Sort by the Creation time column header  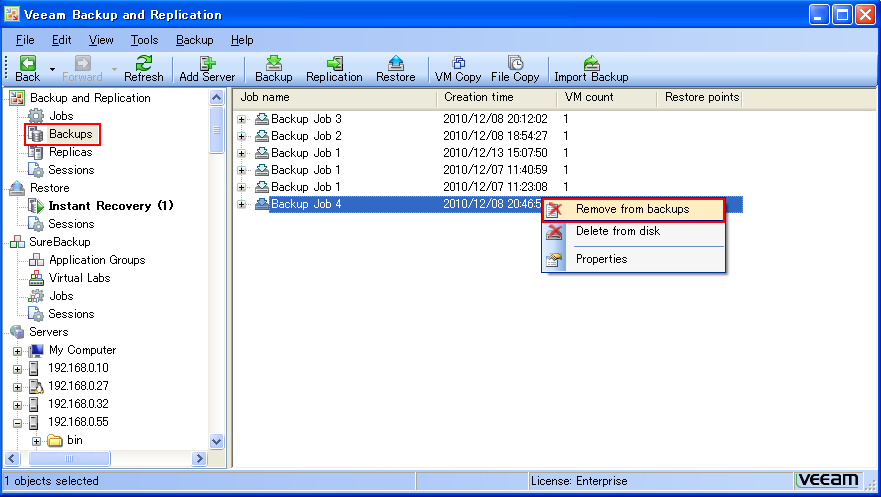[x=497, y=97]
